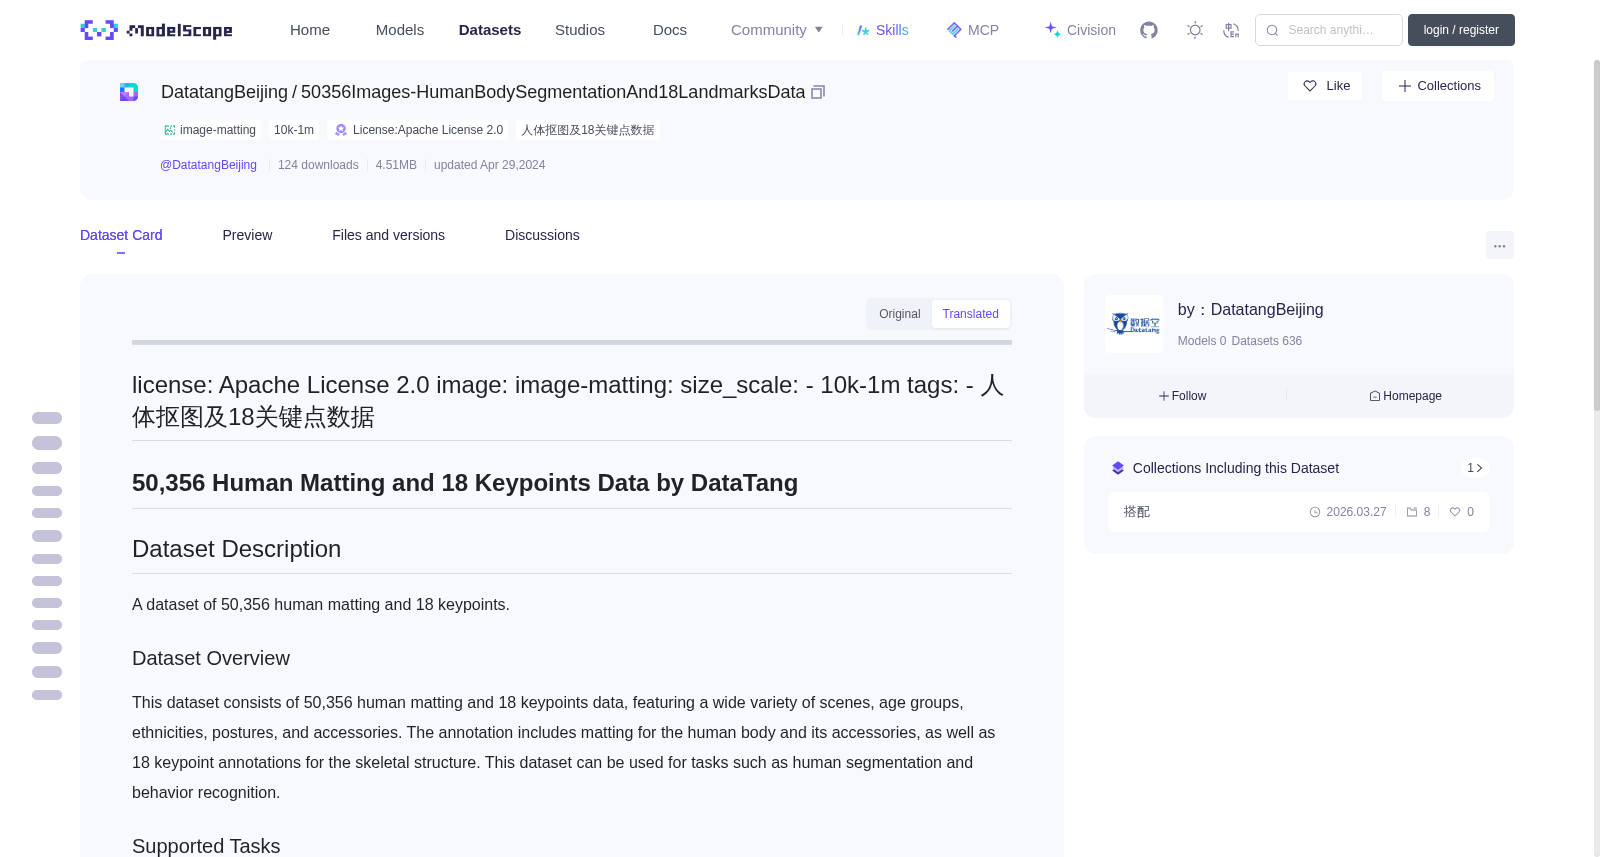
Task: Open the Discussions tab
Action: point(542,235)
